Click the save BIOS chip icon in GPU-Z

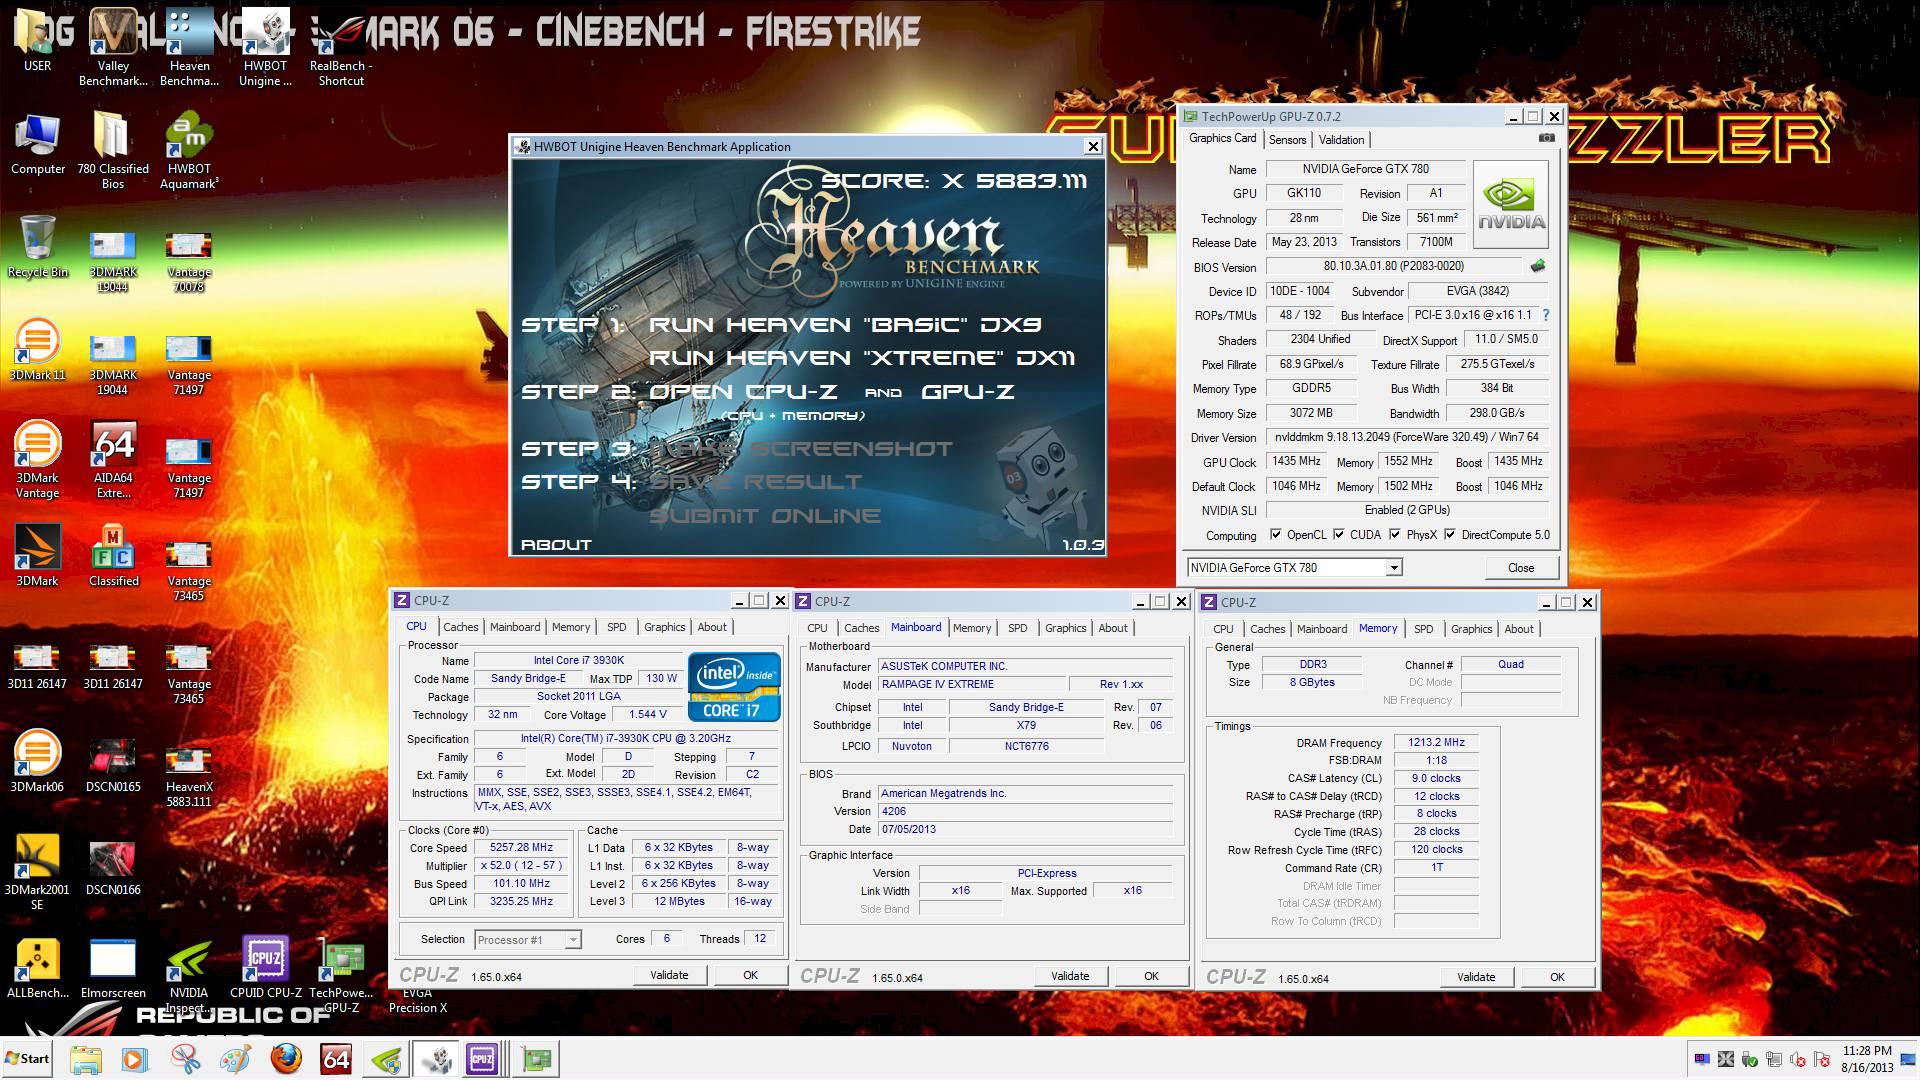(1538, 266)
